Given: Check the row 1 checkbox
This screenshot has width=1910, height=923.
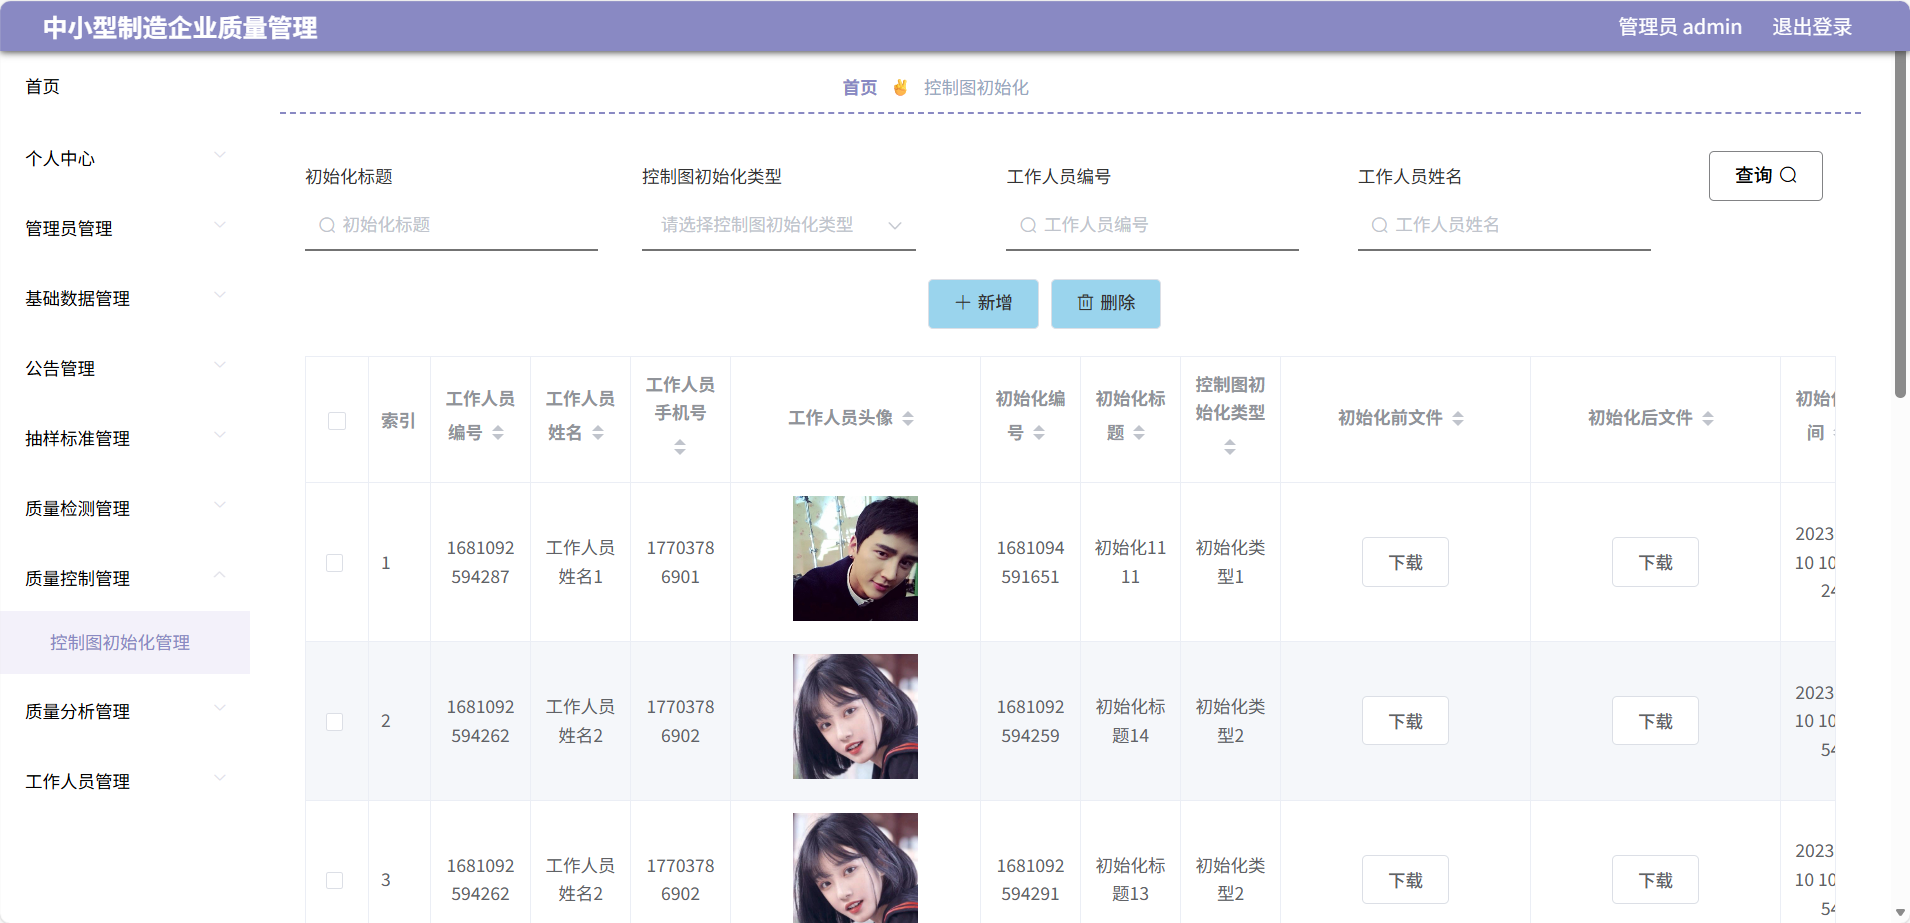Looking at the screenshot, I should (x=335, y=563).
